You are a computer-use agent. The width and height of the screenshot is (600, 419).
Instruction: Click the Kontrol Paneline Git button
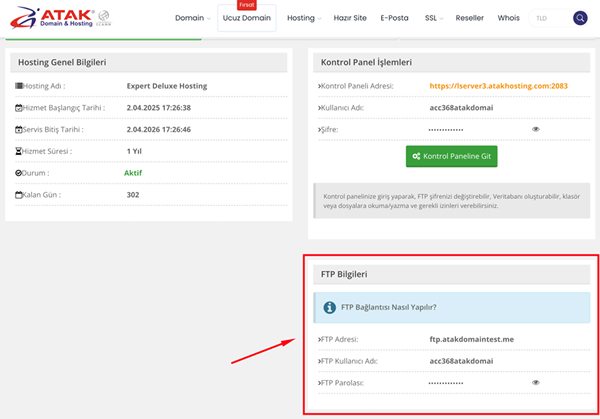pyautogui.click(x=452, y=156)
